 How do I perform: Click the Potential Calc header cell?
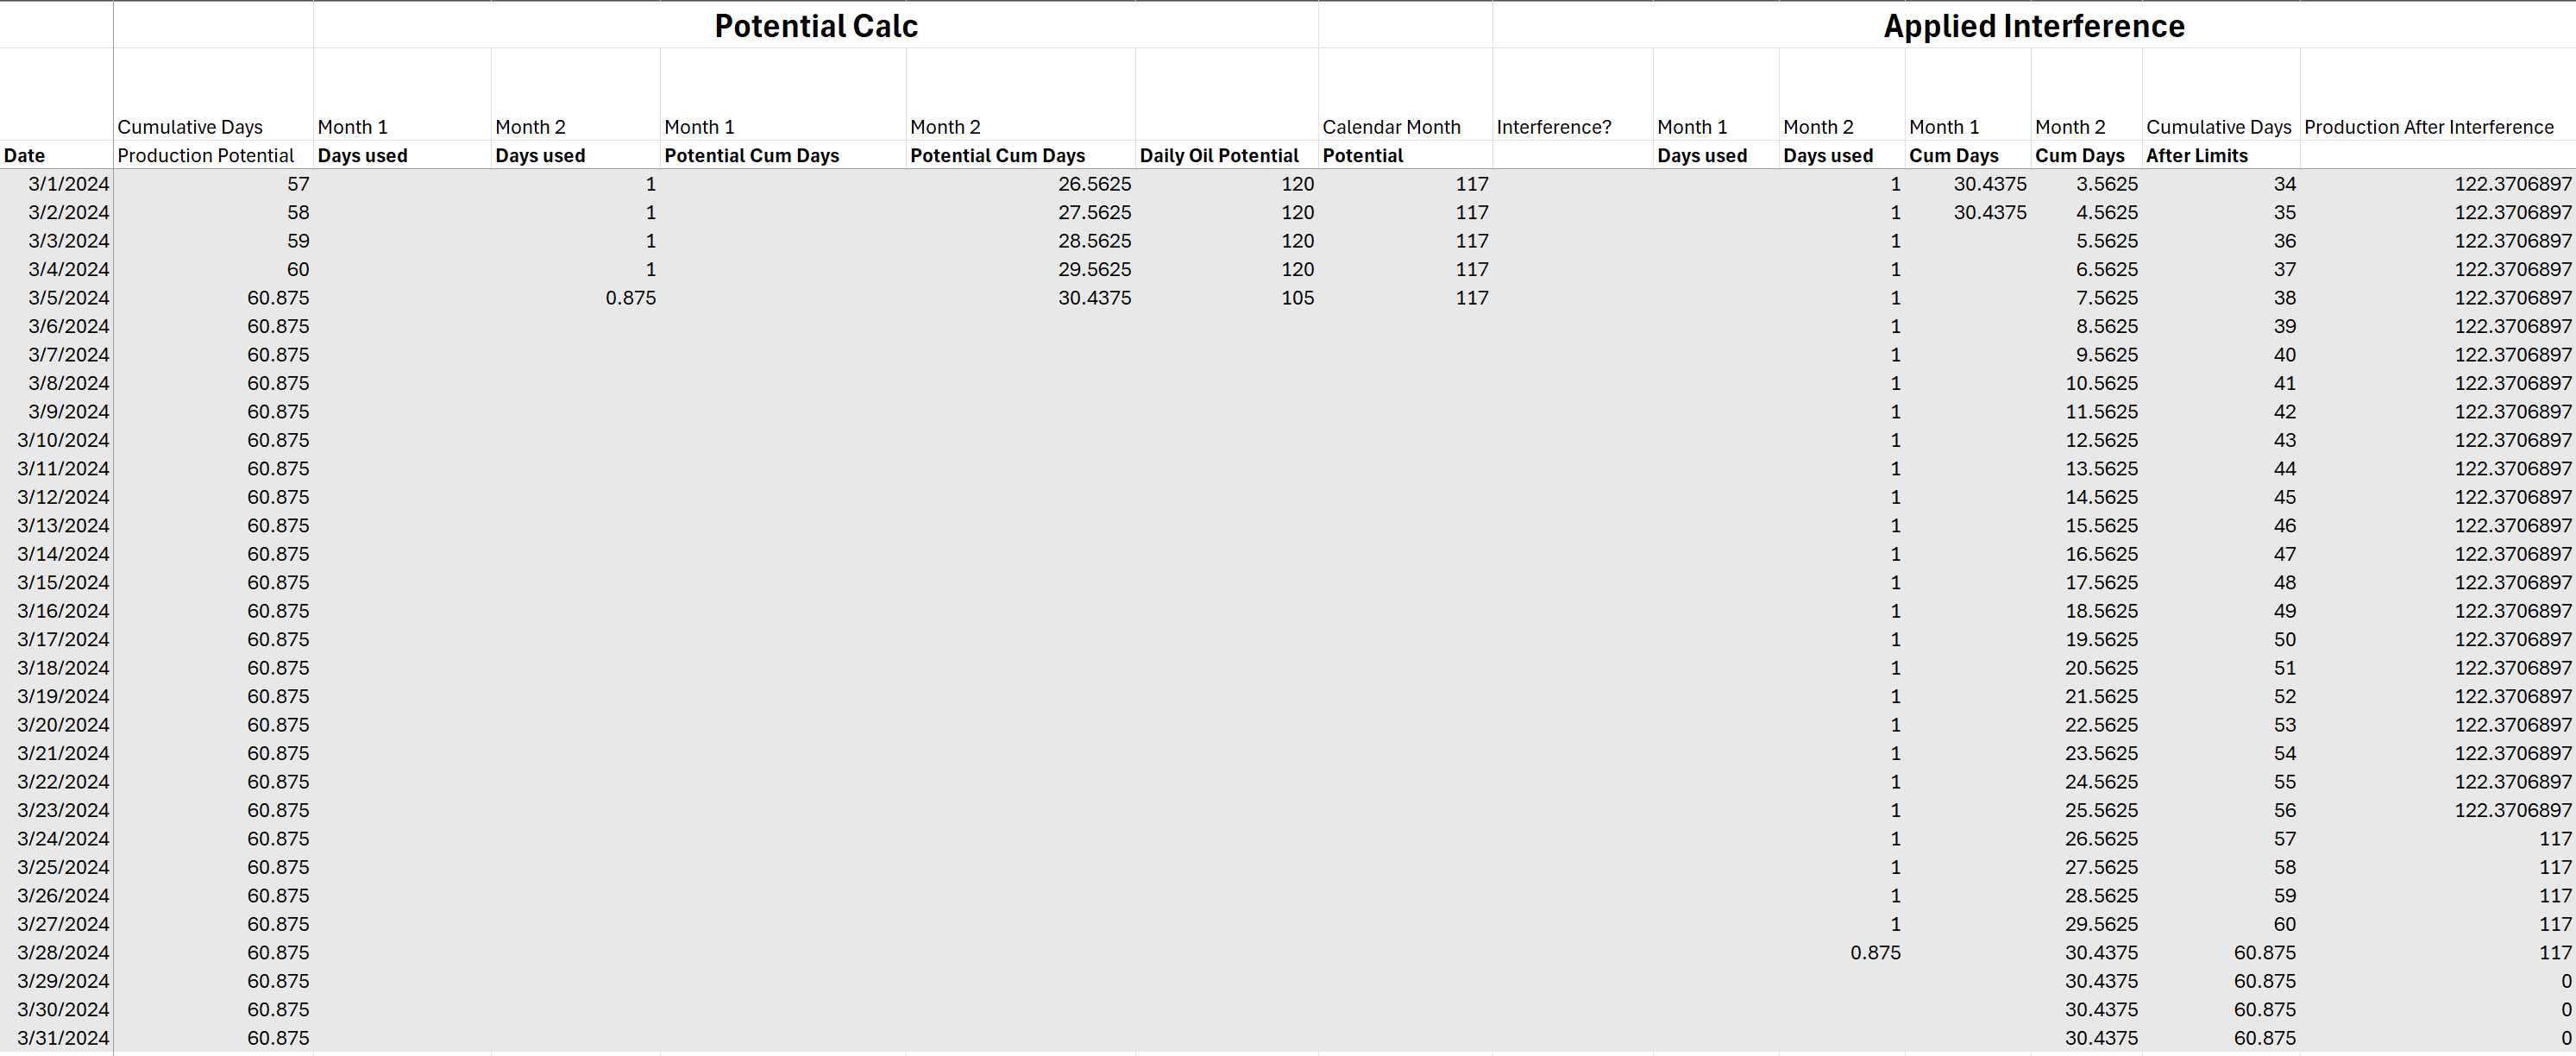tap(815, 26)
